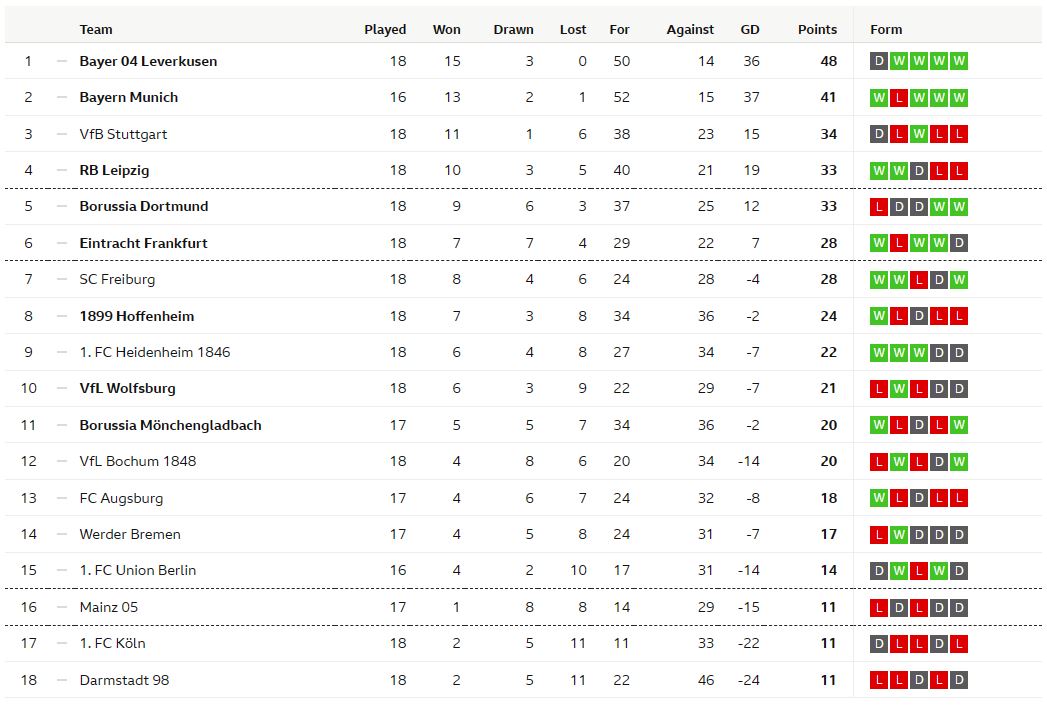Click the position movement dash beside Mainz 05
This screenshot has width=1047, height=705.
coord(62,607)
